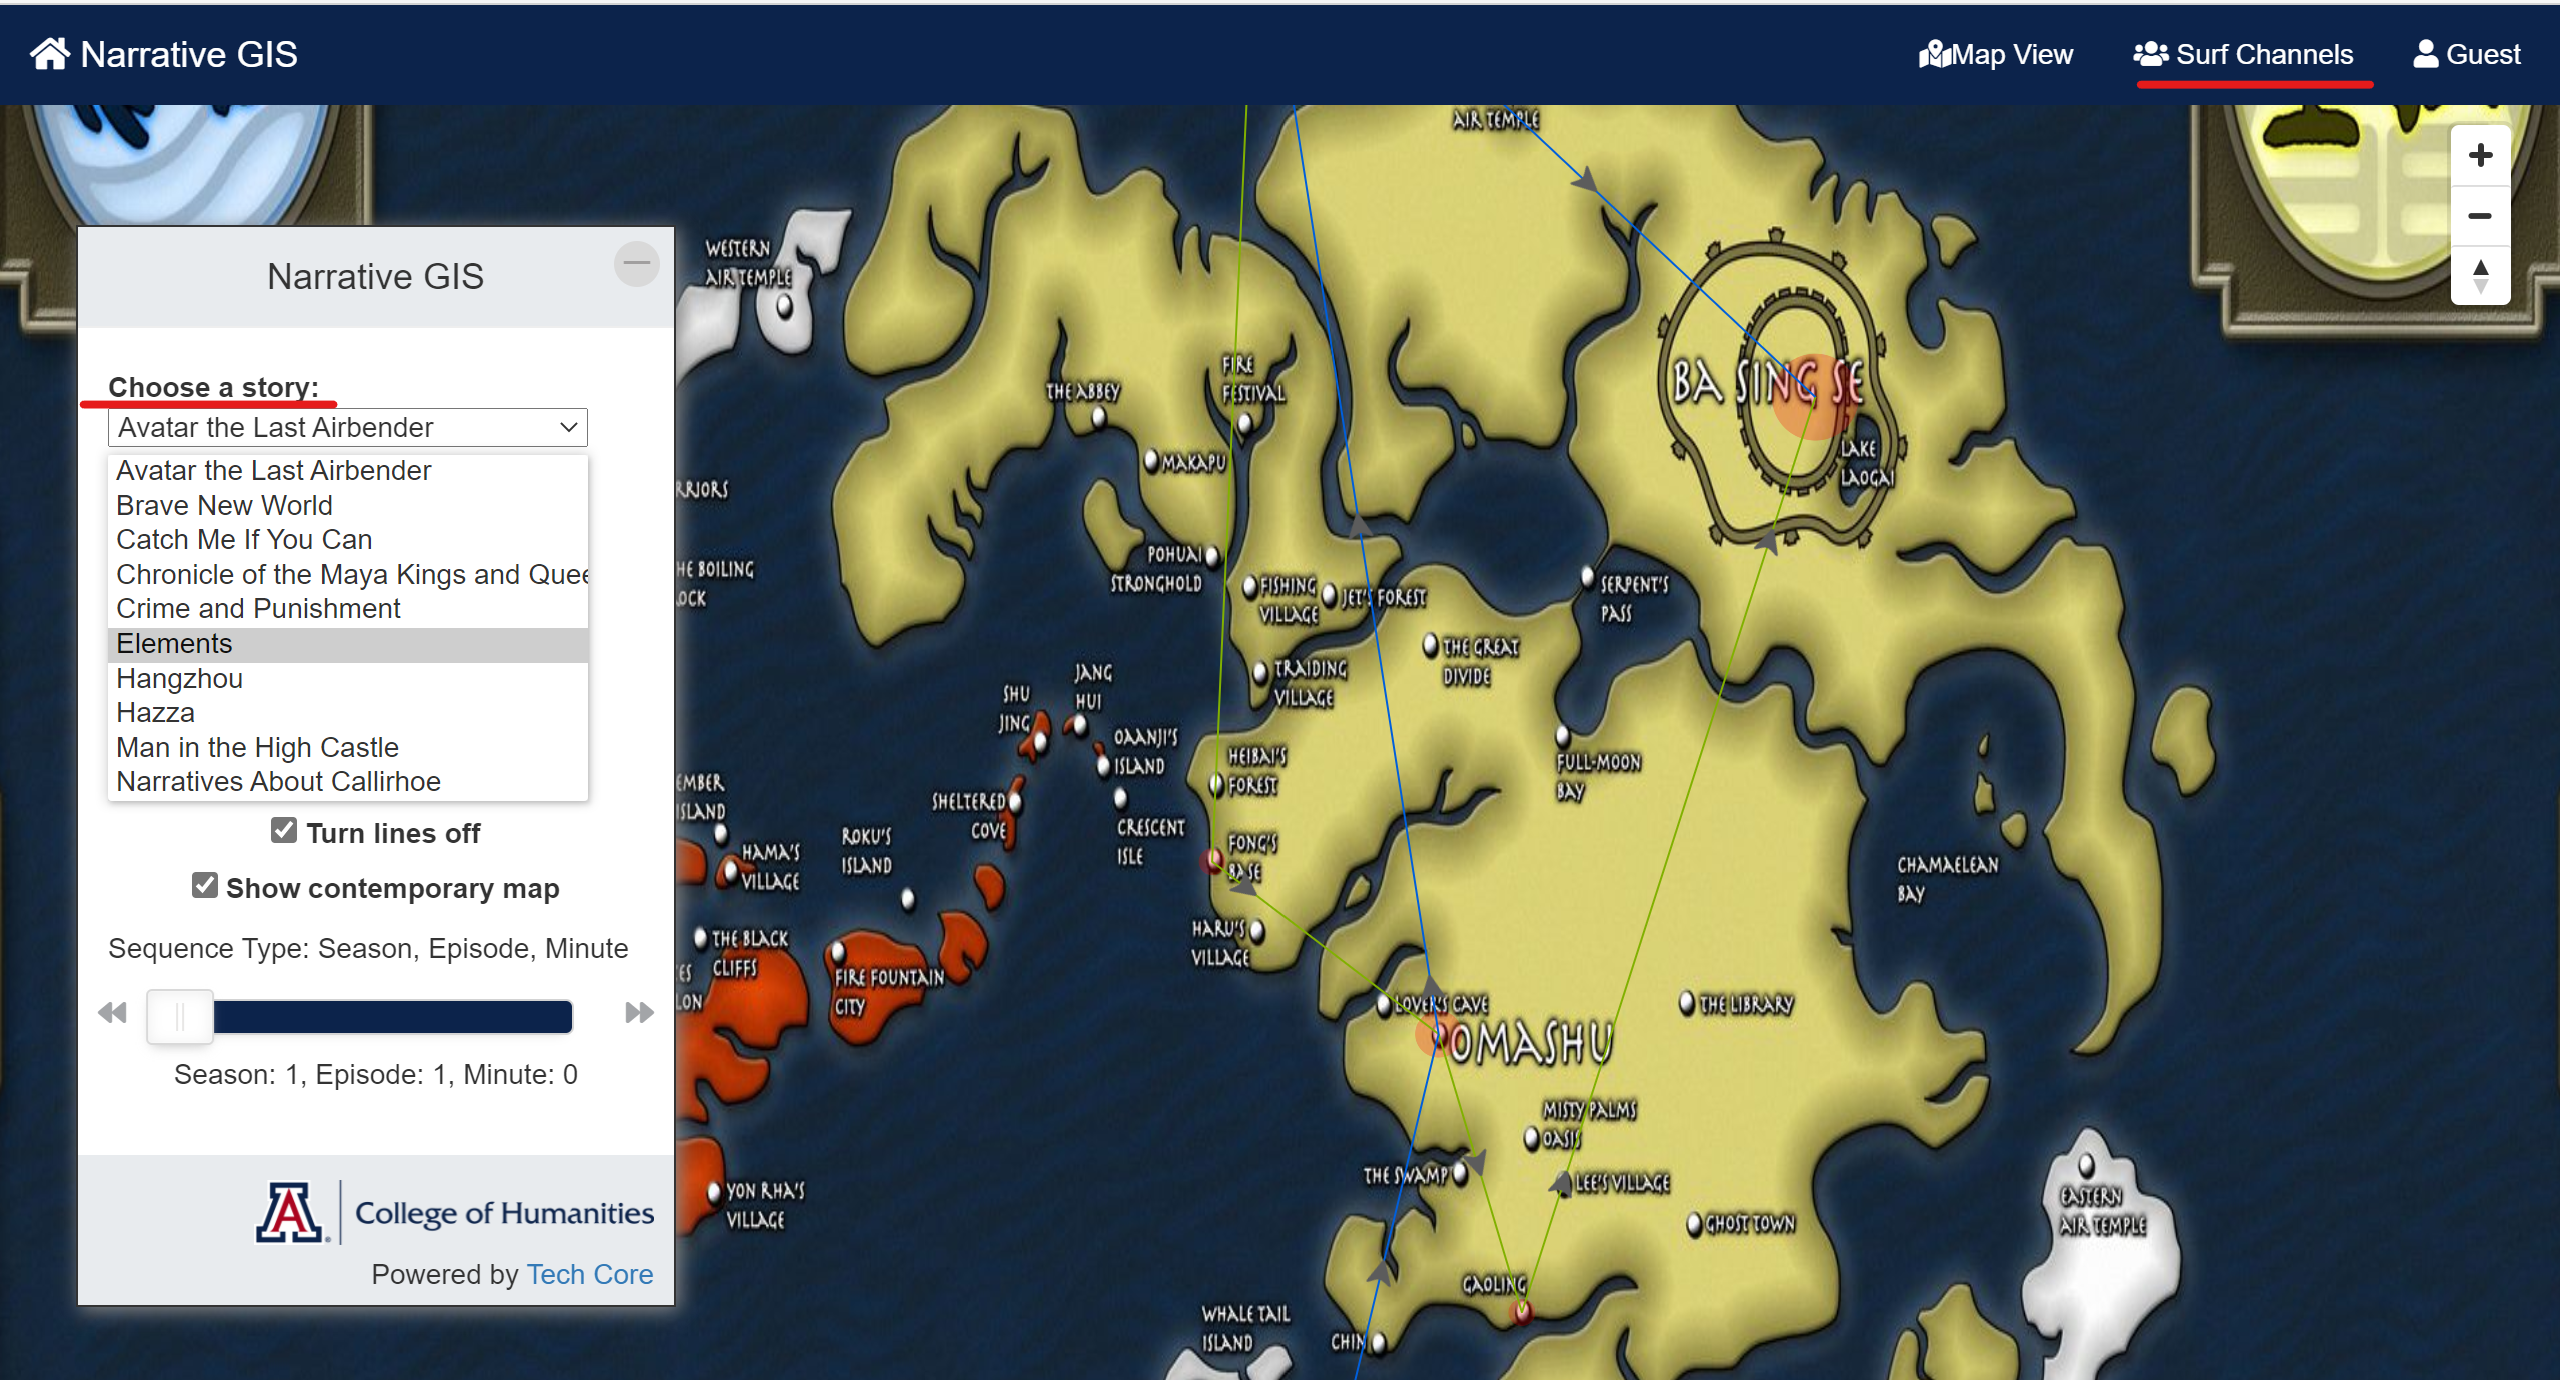Click the Pohuai Stronghold marker

pyautogui.click(x=1212, y=555)
